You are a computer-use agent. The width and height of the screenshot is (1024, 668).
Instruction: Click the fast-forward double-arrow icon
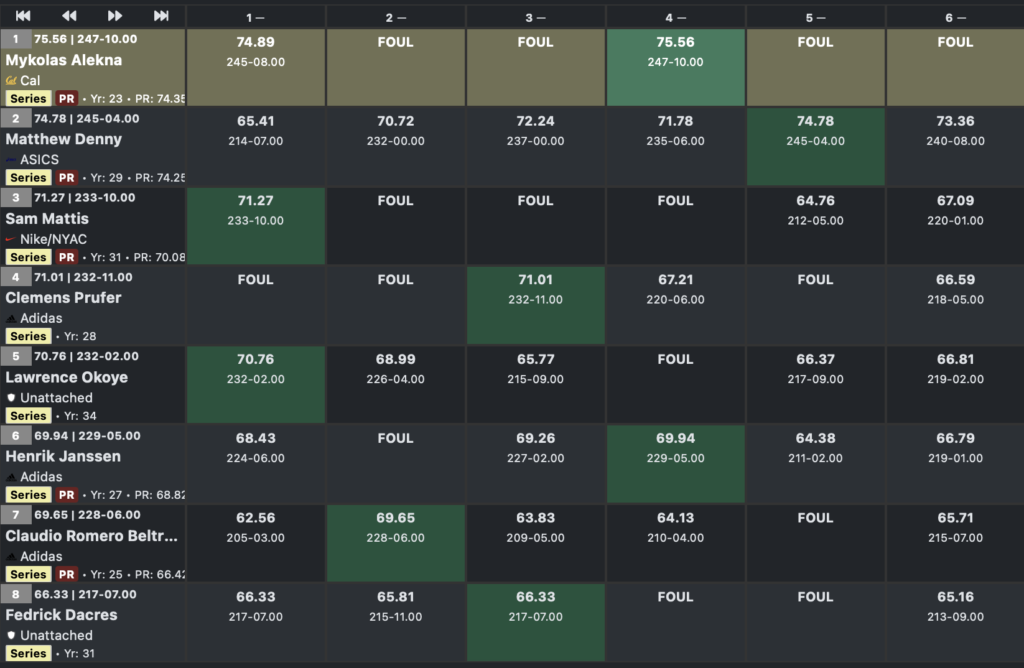click(x=115, y=16)
